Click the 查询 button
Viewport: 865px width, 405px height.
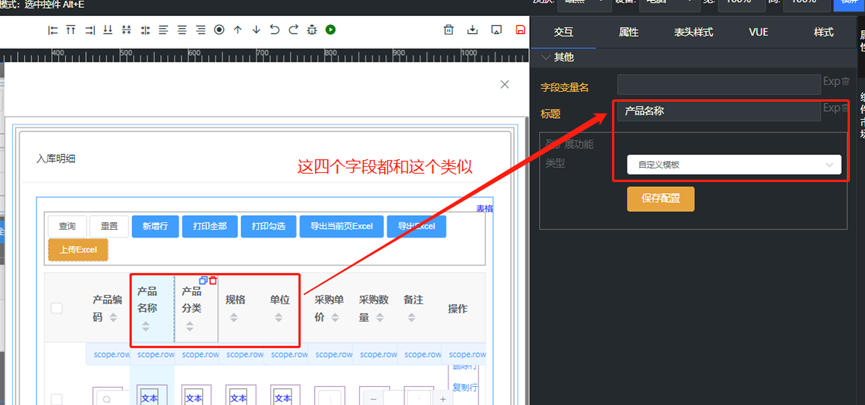click(67, 226)
